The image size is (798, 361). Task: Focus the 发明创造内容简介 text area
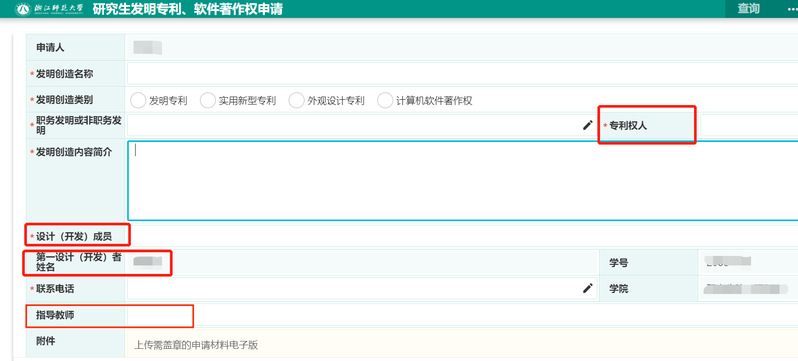(x=463, y=181)
